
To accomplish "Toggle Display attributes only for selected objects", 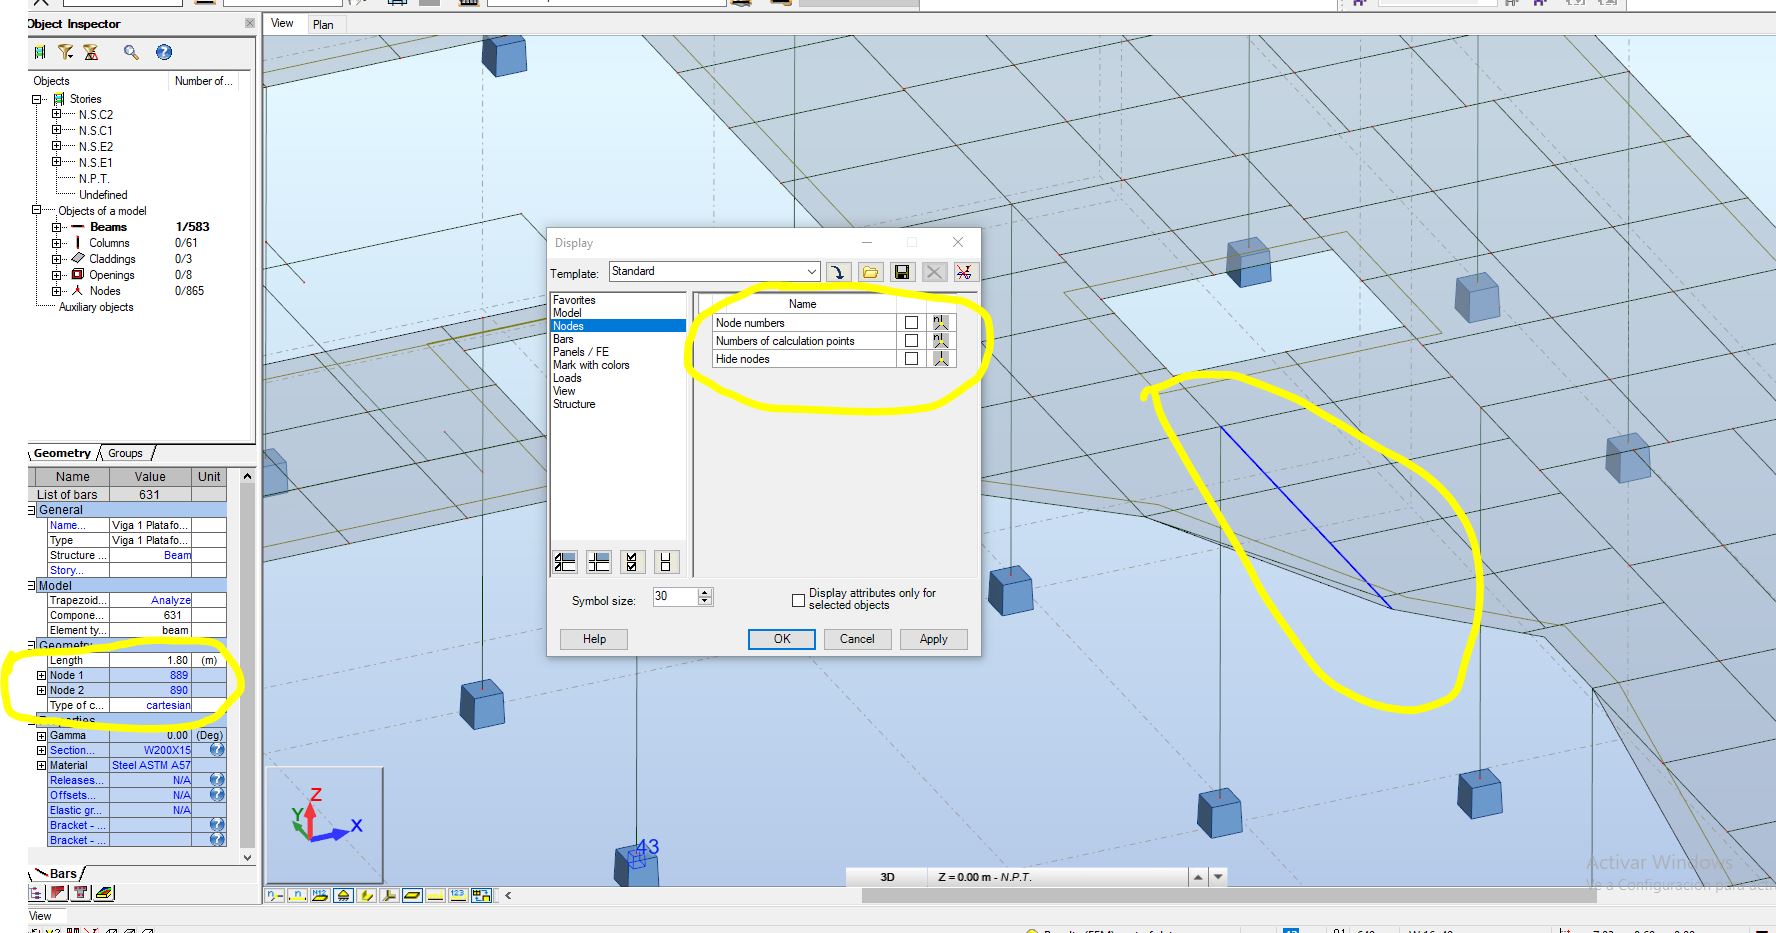I will pos(798,600).
